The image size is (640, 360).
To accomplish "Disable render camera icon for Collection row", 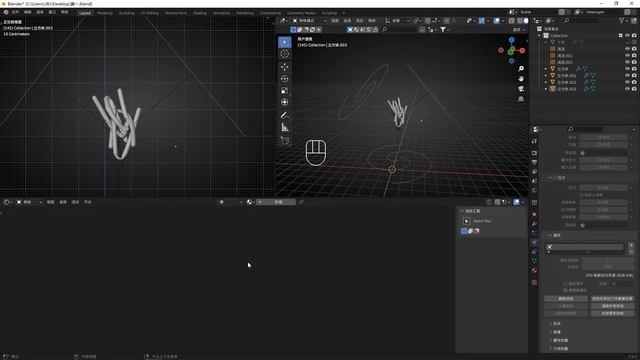I will pos(634,36).
